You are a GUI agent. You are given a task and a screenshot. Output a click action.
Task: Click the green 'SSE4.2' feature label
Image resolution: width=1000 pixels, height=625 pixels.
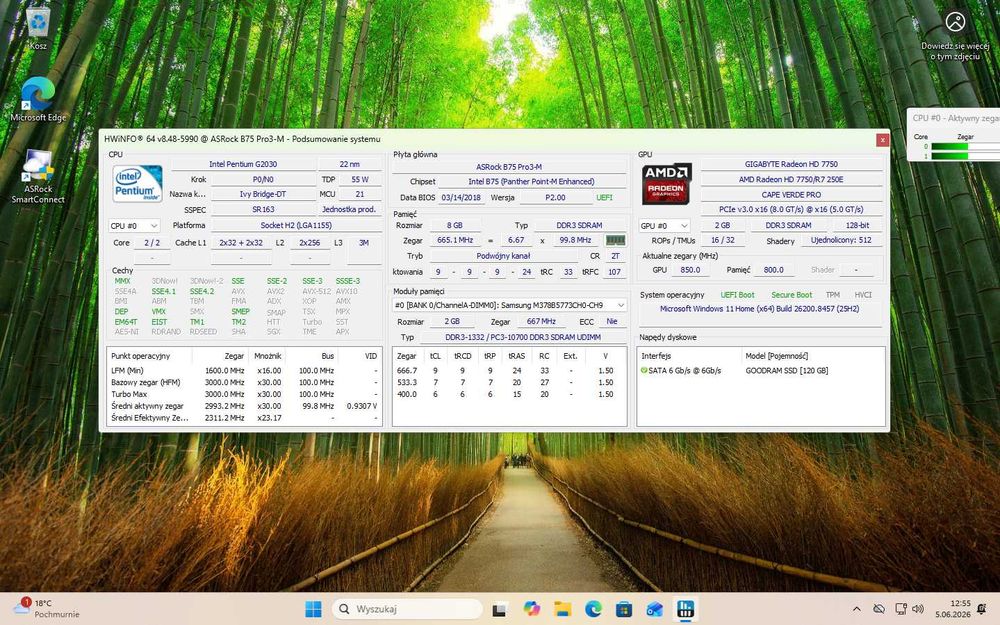click(202, 291)
